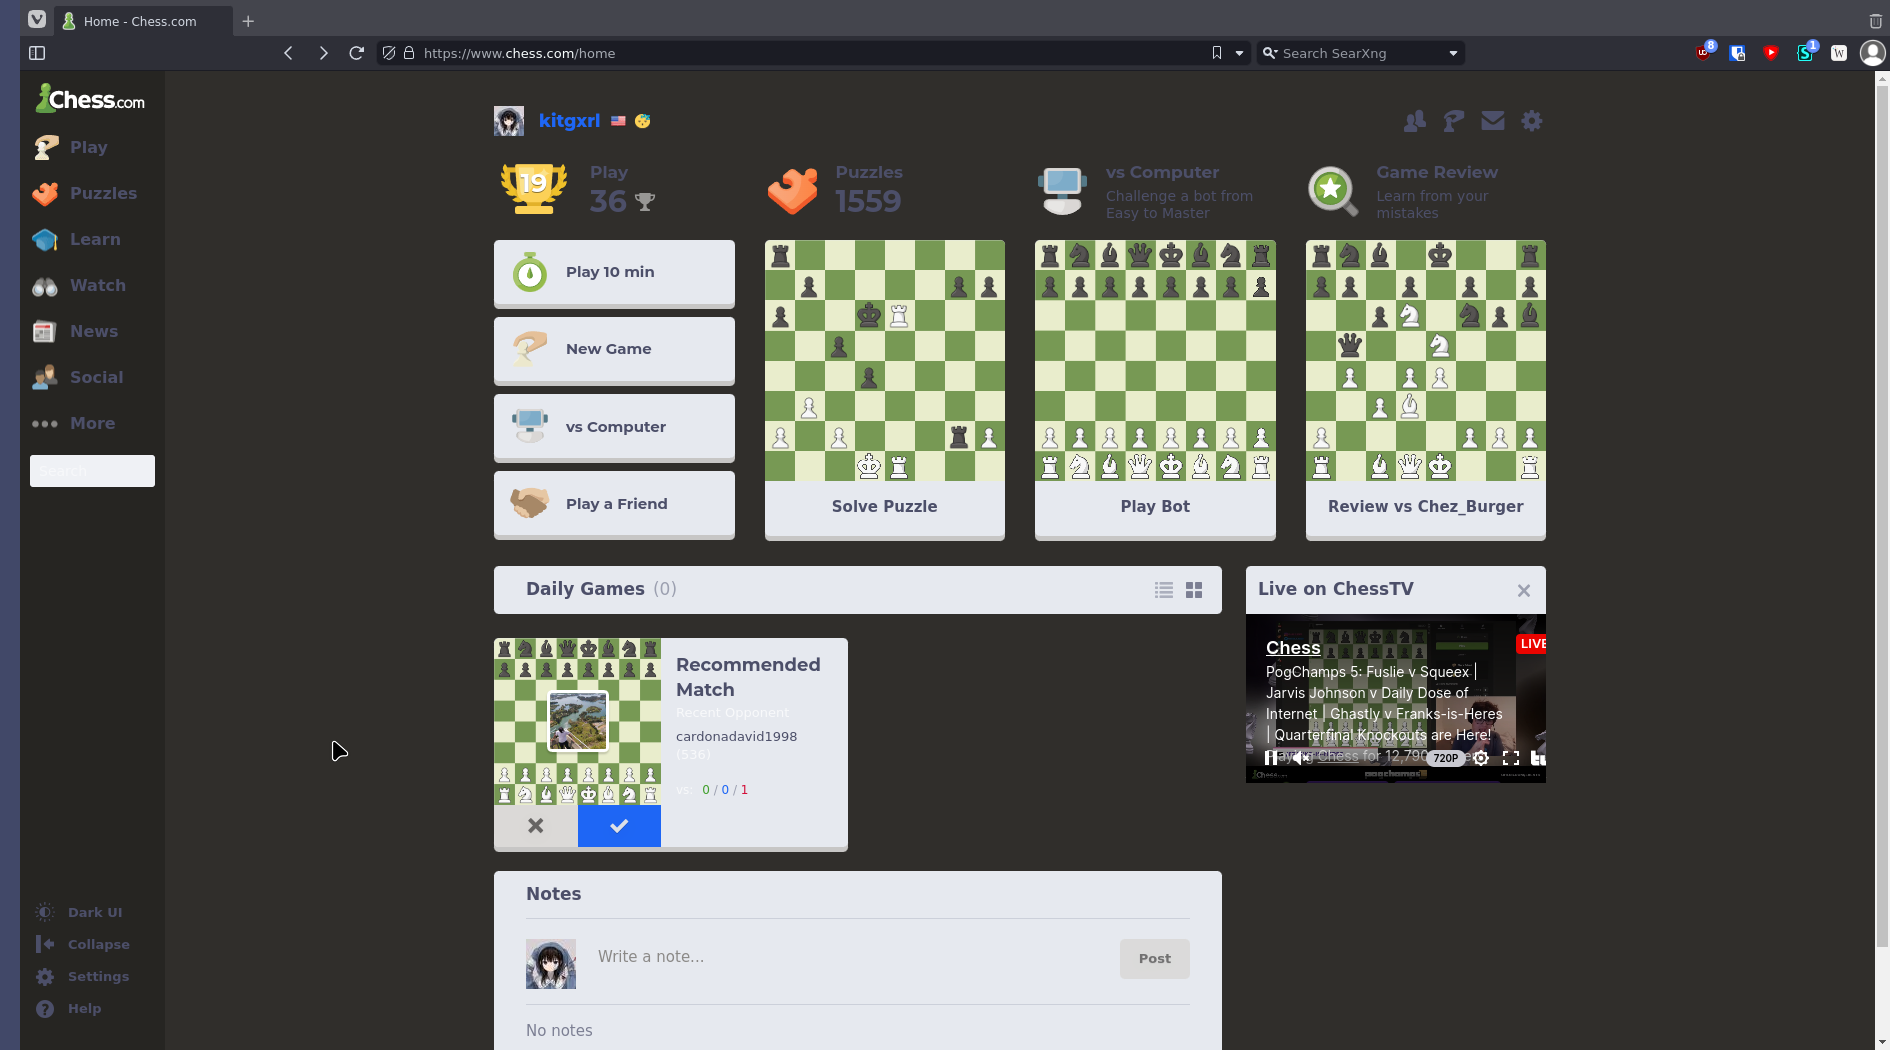Open the More menu in the sidebar
This screenshot has height=1050, width=1890.
click(45, 423)
